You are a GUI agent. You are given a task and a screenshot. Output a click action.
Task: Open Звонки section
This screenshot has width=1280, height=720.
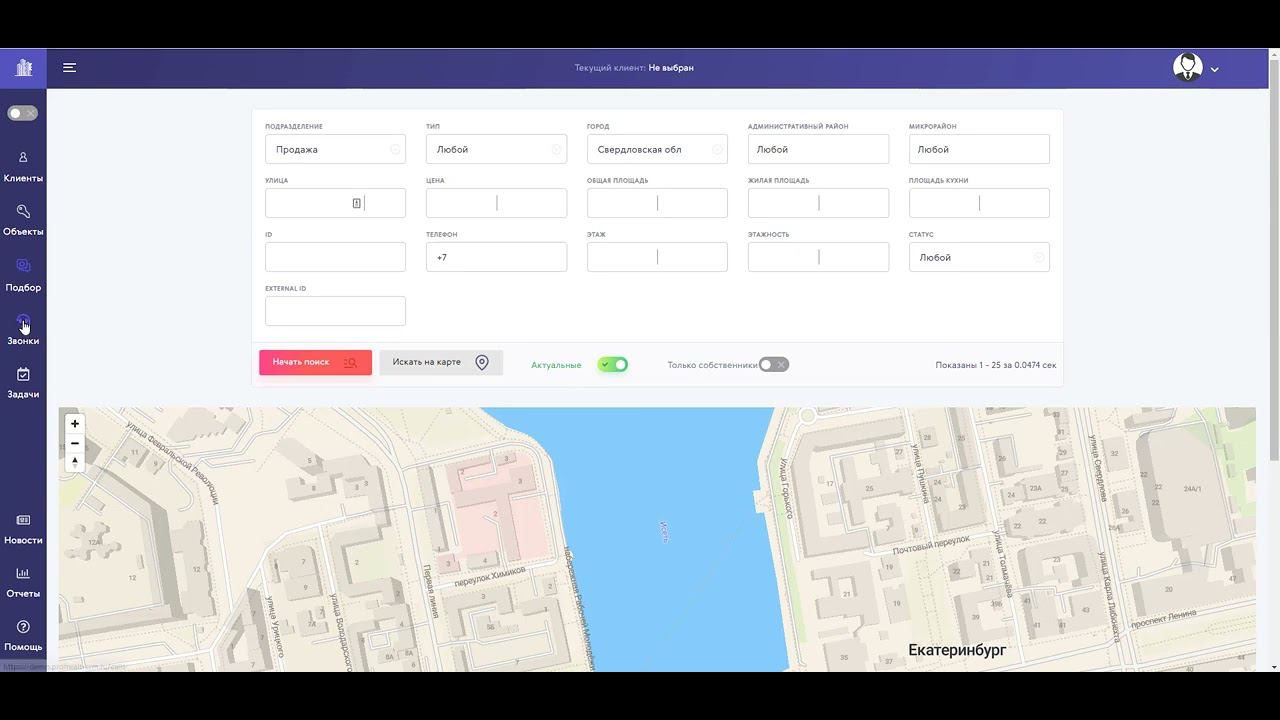coord(23,329)
